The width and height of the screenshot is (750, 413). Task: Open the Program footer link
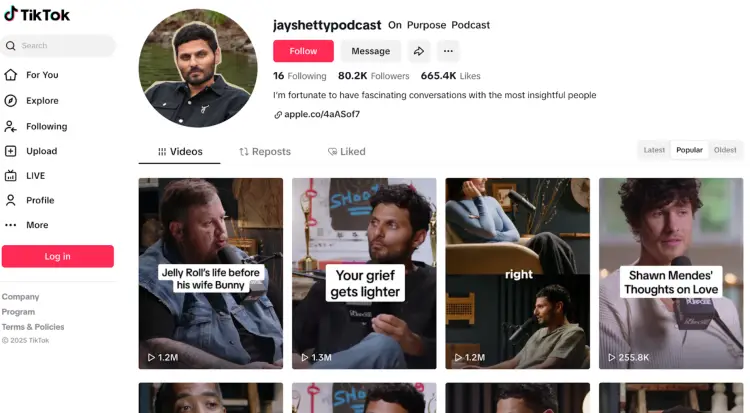[x=18, y=312]
